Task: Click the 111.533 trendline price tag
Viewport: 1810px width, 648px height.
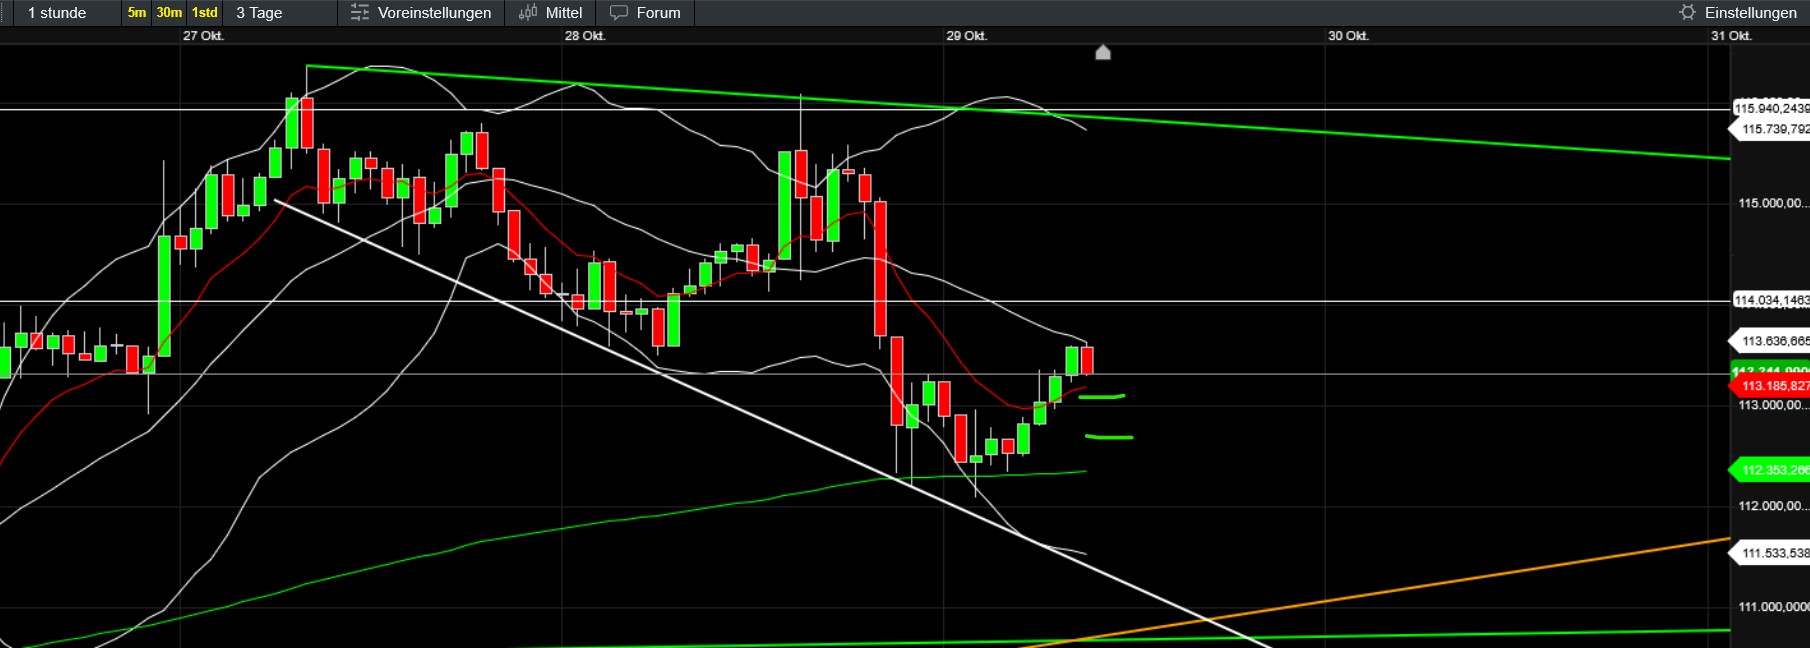Action: [x=1770, y=553]
